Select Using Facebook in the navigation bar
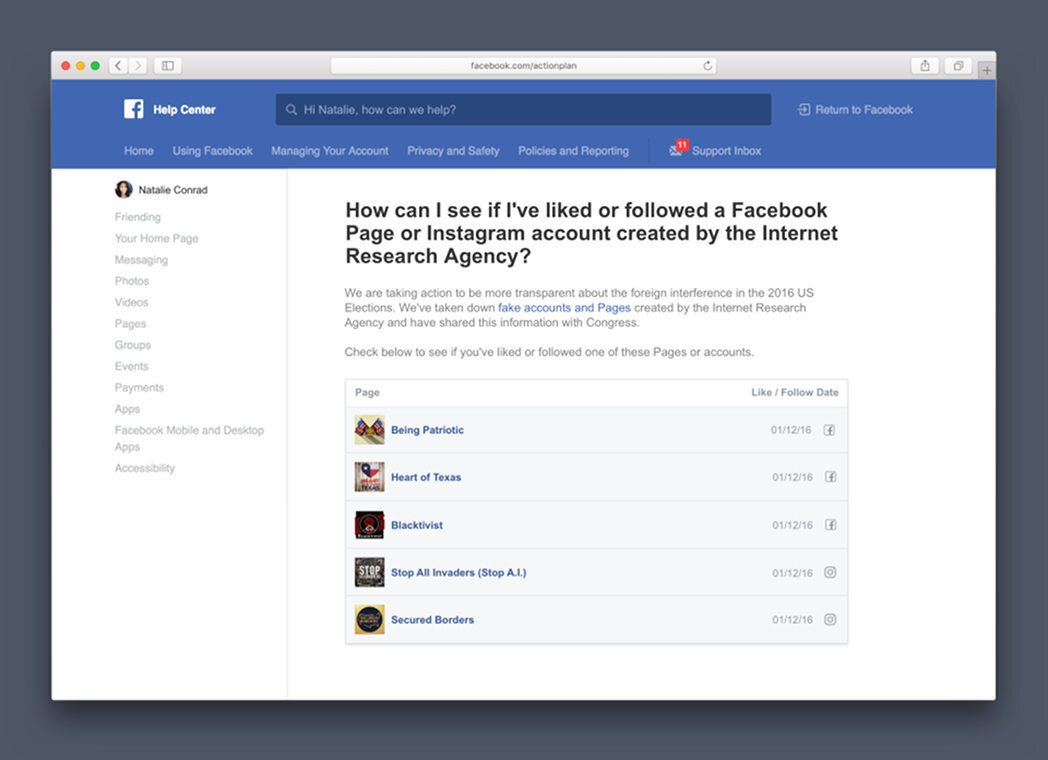The width and height of the screenshot is (1048, 760). pyautogui.click(x=212, y=150)
